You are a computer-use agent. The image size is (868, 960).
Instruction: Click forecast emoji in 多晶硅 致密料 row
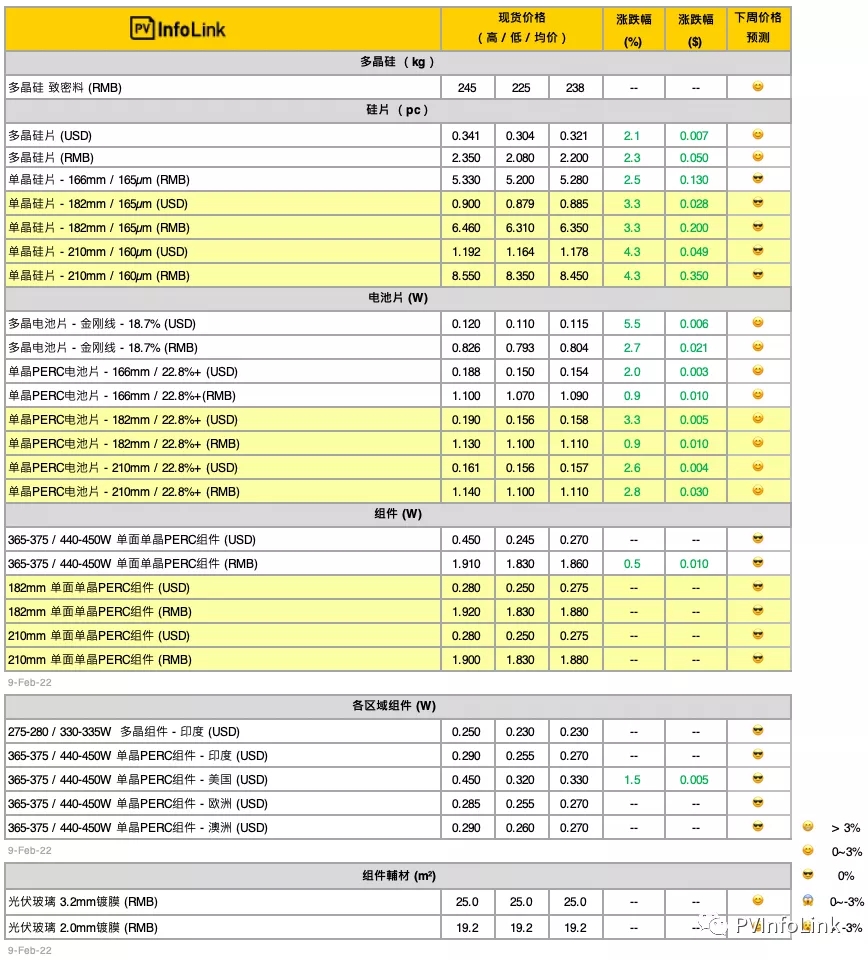[758, 87]
